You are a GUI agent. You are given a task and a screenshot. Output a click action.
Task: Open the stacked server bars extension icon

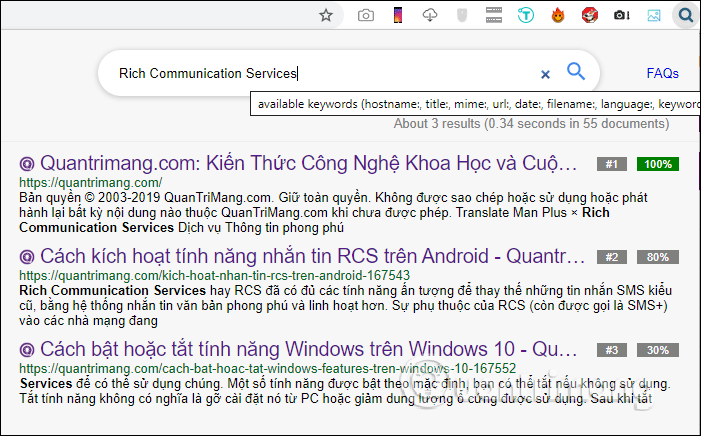[494, 16]
